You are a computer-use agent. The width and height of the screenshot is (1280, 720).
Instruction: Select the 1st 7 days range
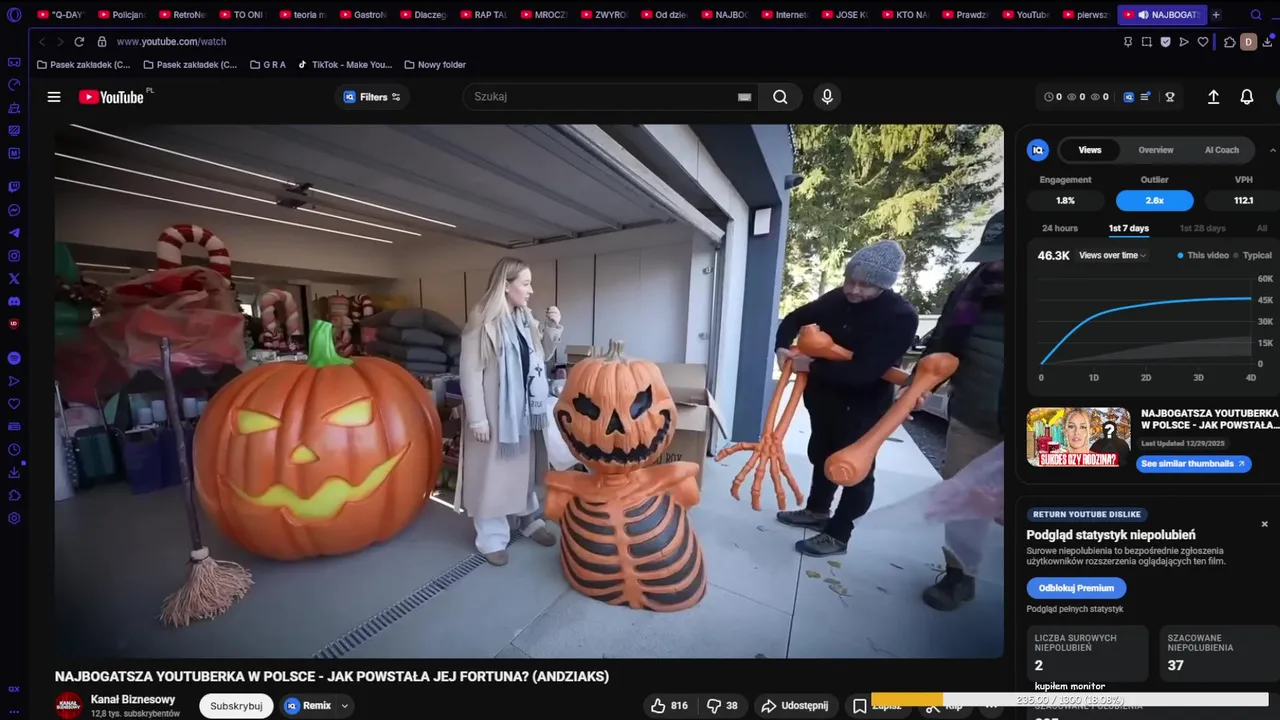coord(1128,228)
